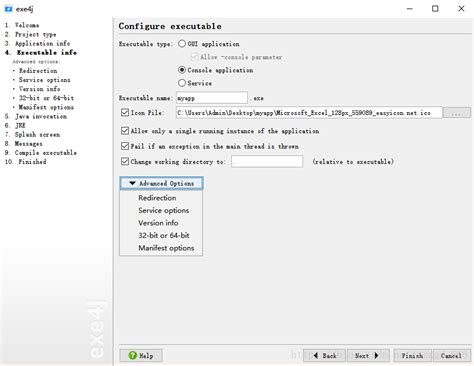
Task: Click the exe4j logo in title bar
Action: (x=8, y=9)
